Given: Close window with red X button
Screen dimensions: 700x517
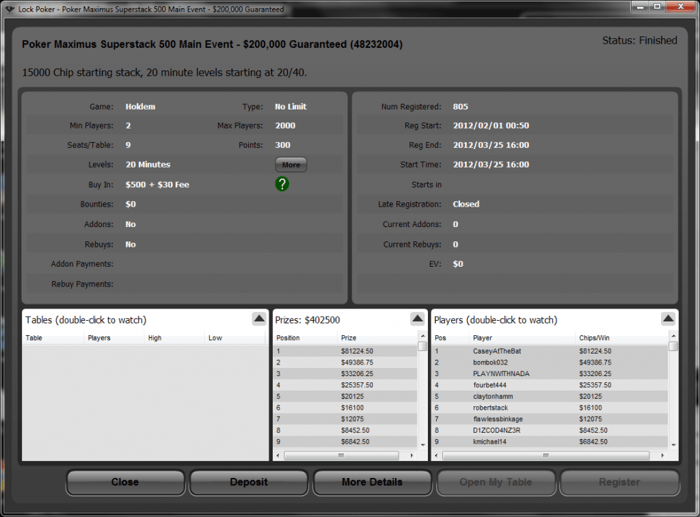Looking at the screenshot, I should [681, 7].
